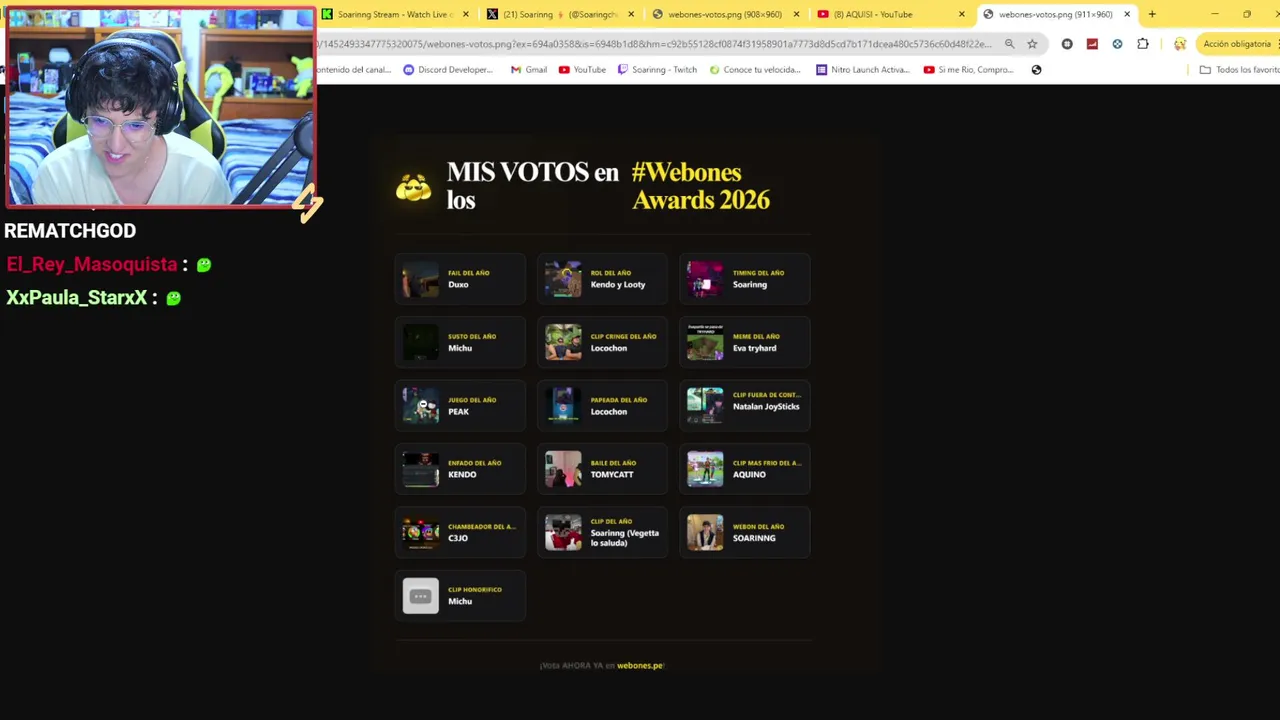Click the globe bookmark icon
This screenshot has height=720, width=1280.
pos(1036,70)
